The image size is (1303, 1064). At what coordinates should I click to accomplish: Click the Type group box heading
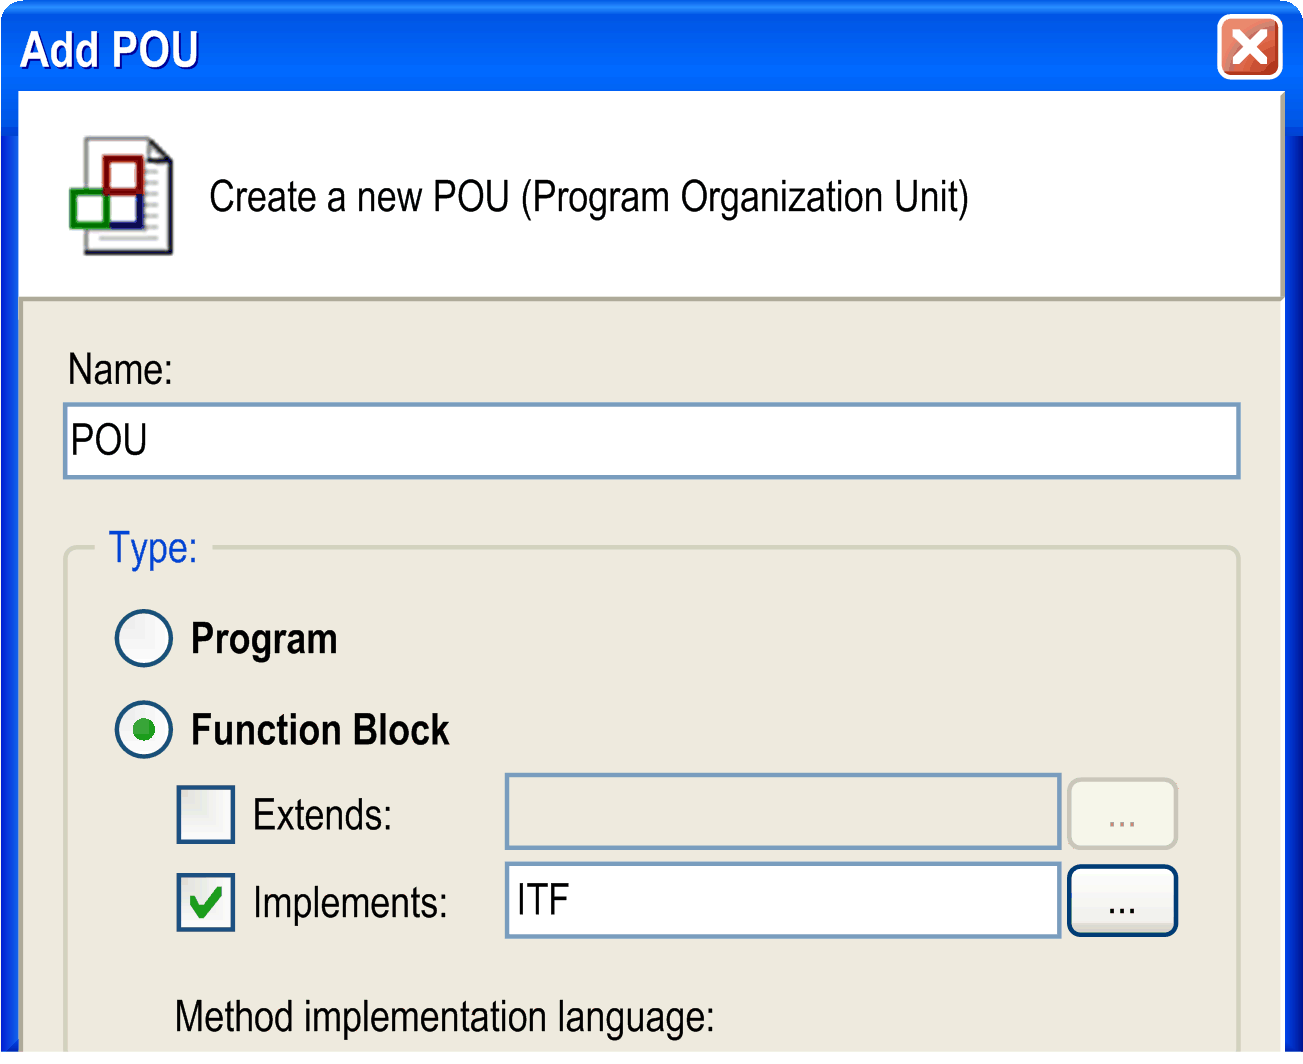[153, 548]
